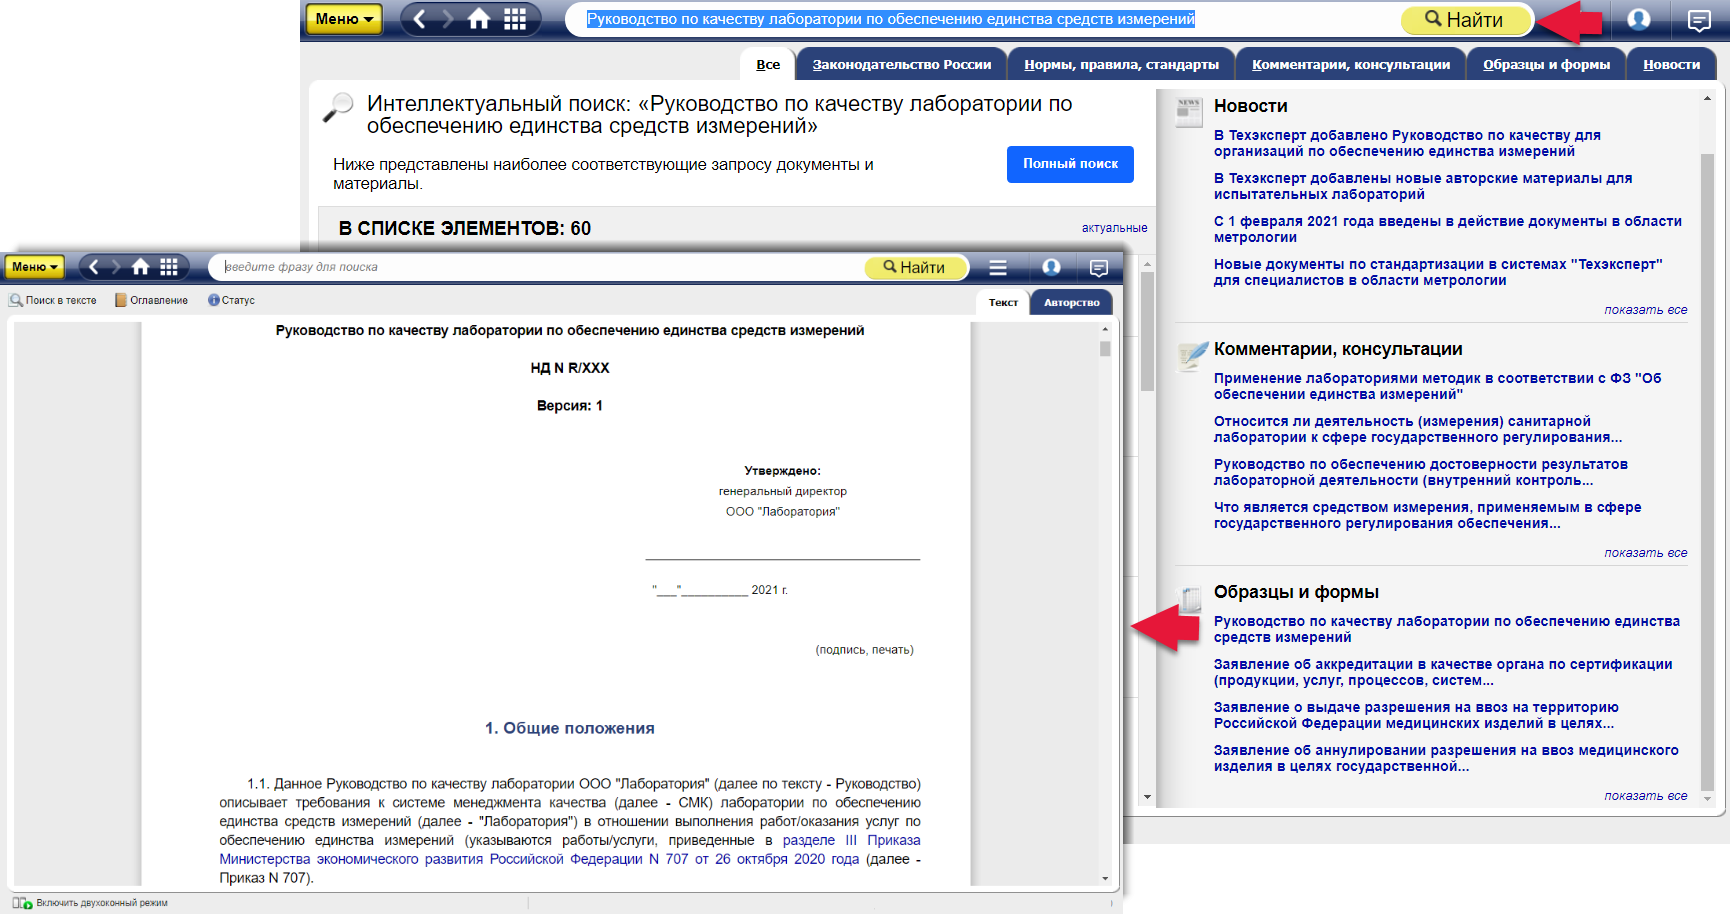This screenshot has height=914, width=1730.
Task: Go back in the front document window
Action: (94, 267)
